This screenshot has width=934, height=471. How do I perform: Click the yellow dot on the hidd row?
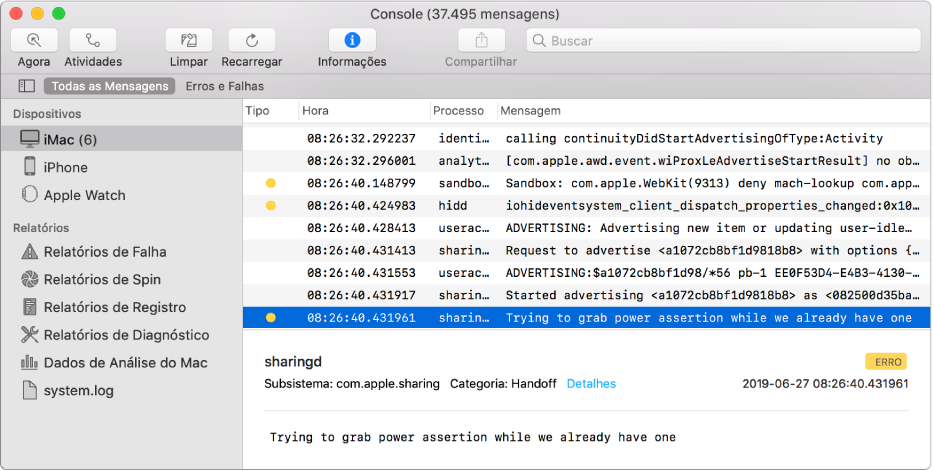[x=270, y=205]
